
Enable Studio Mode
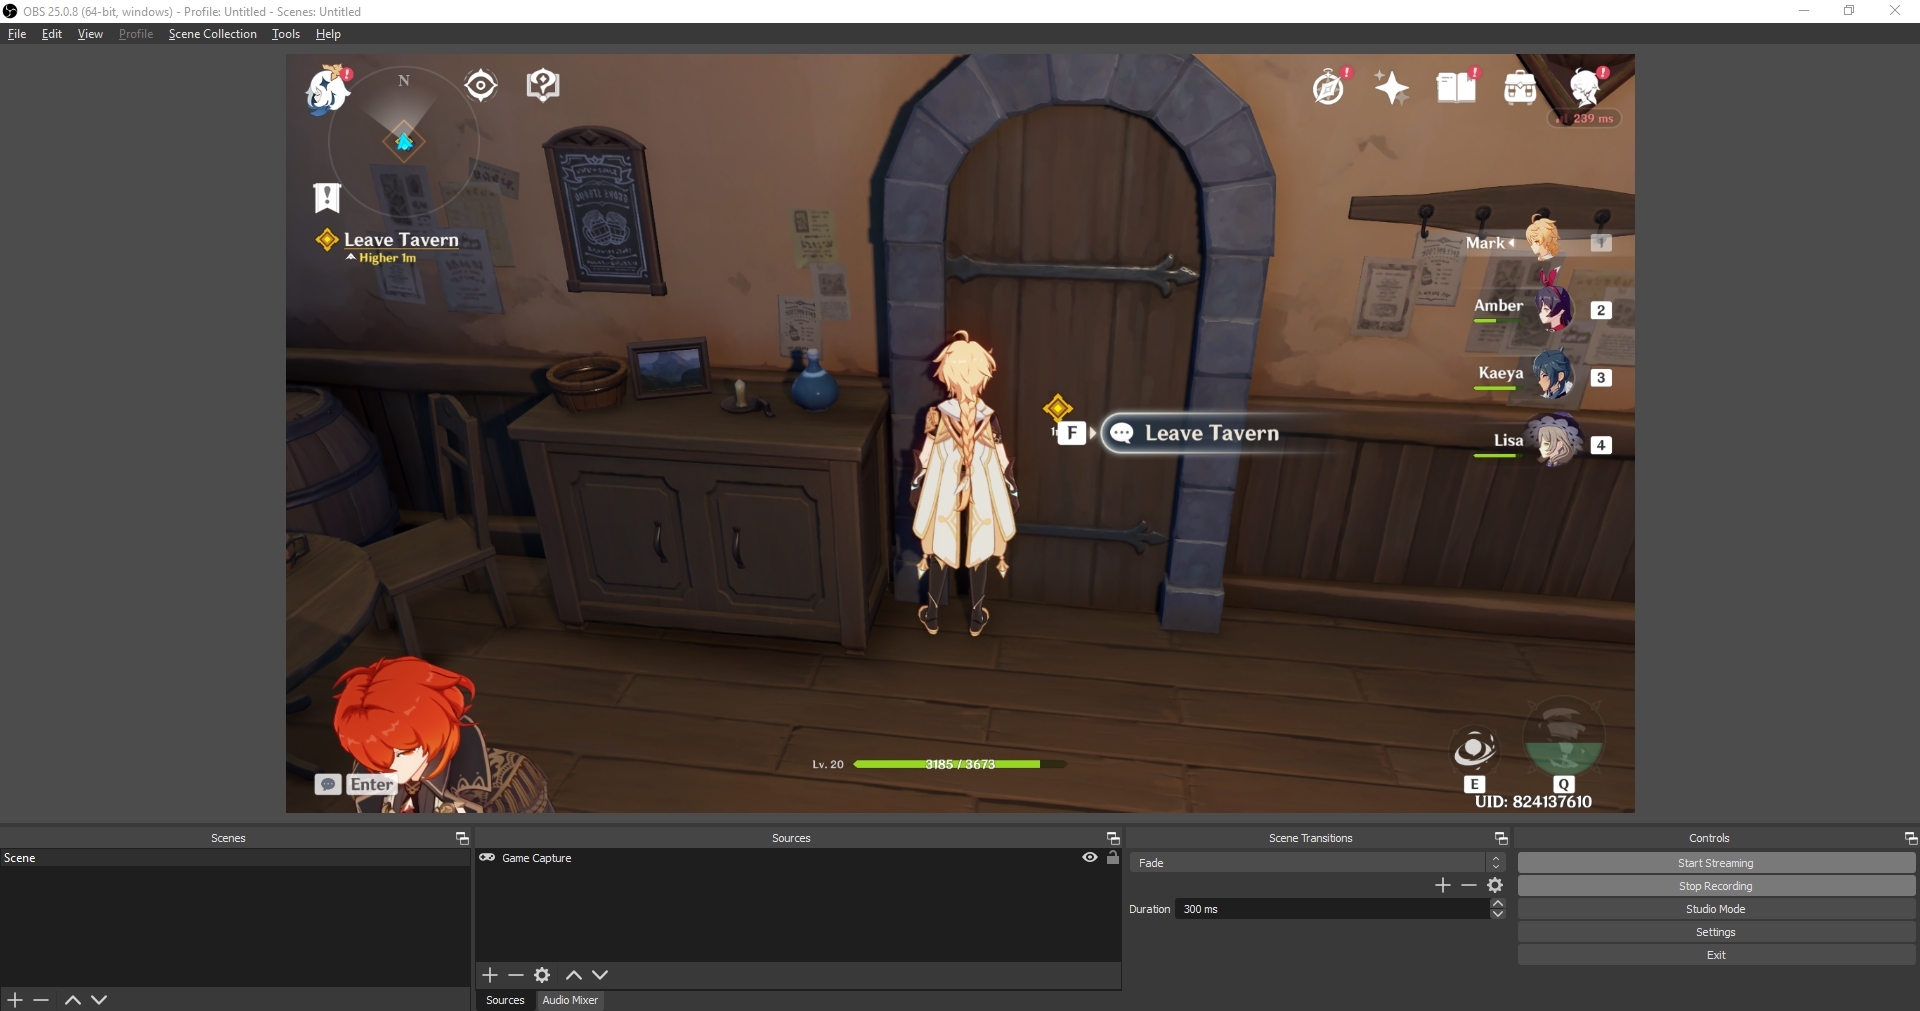pos(1716,909)
